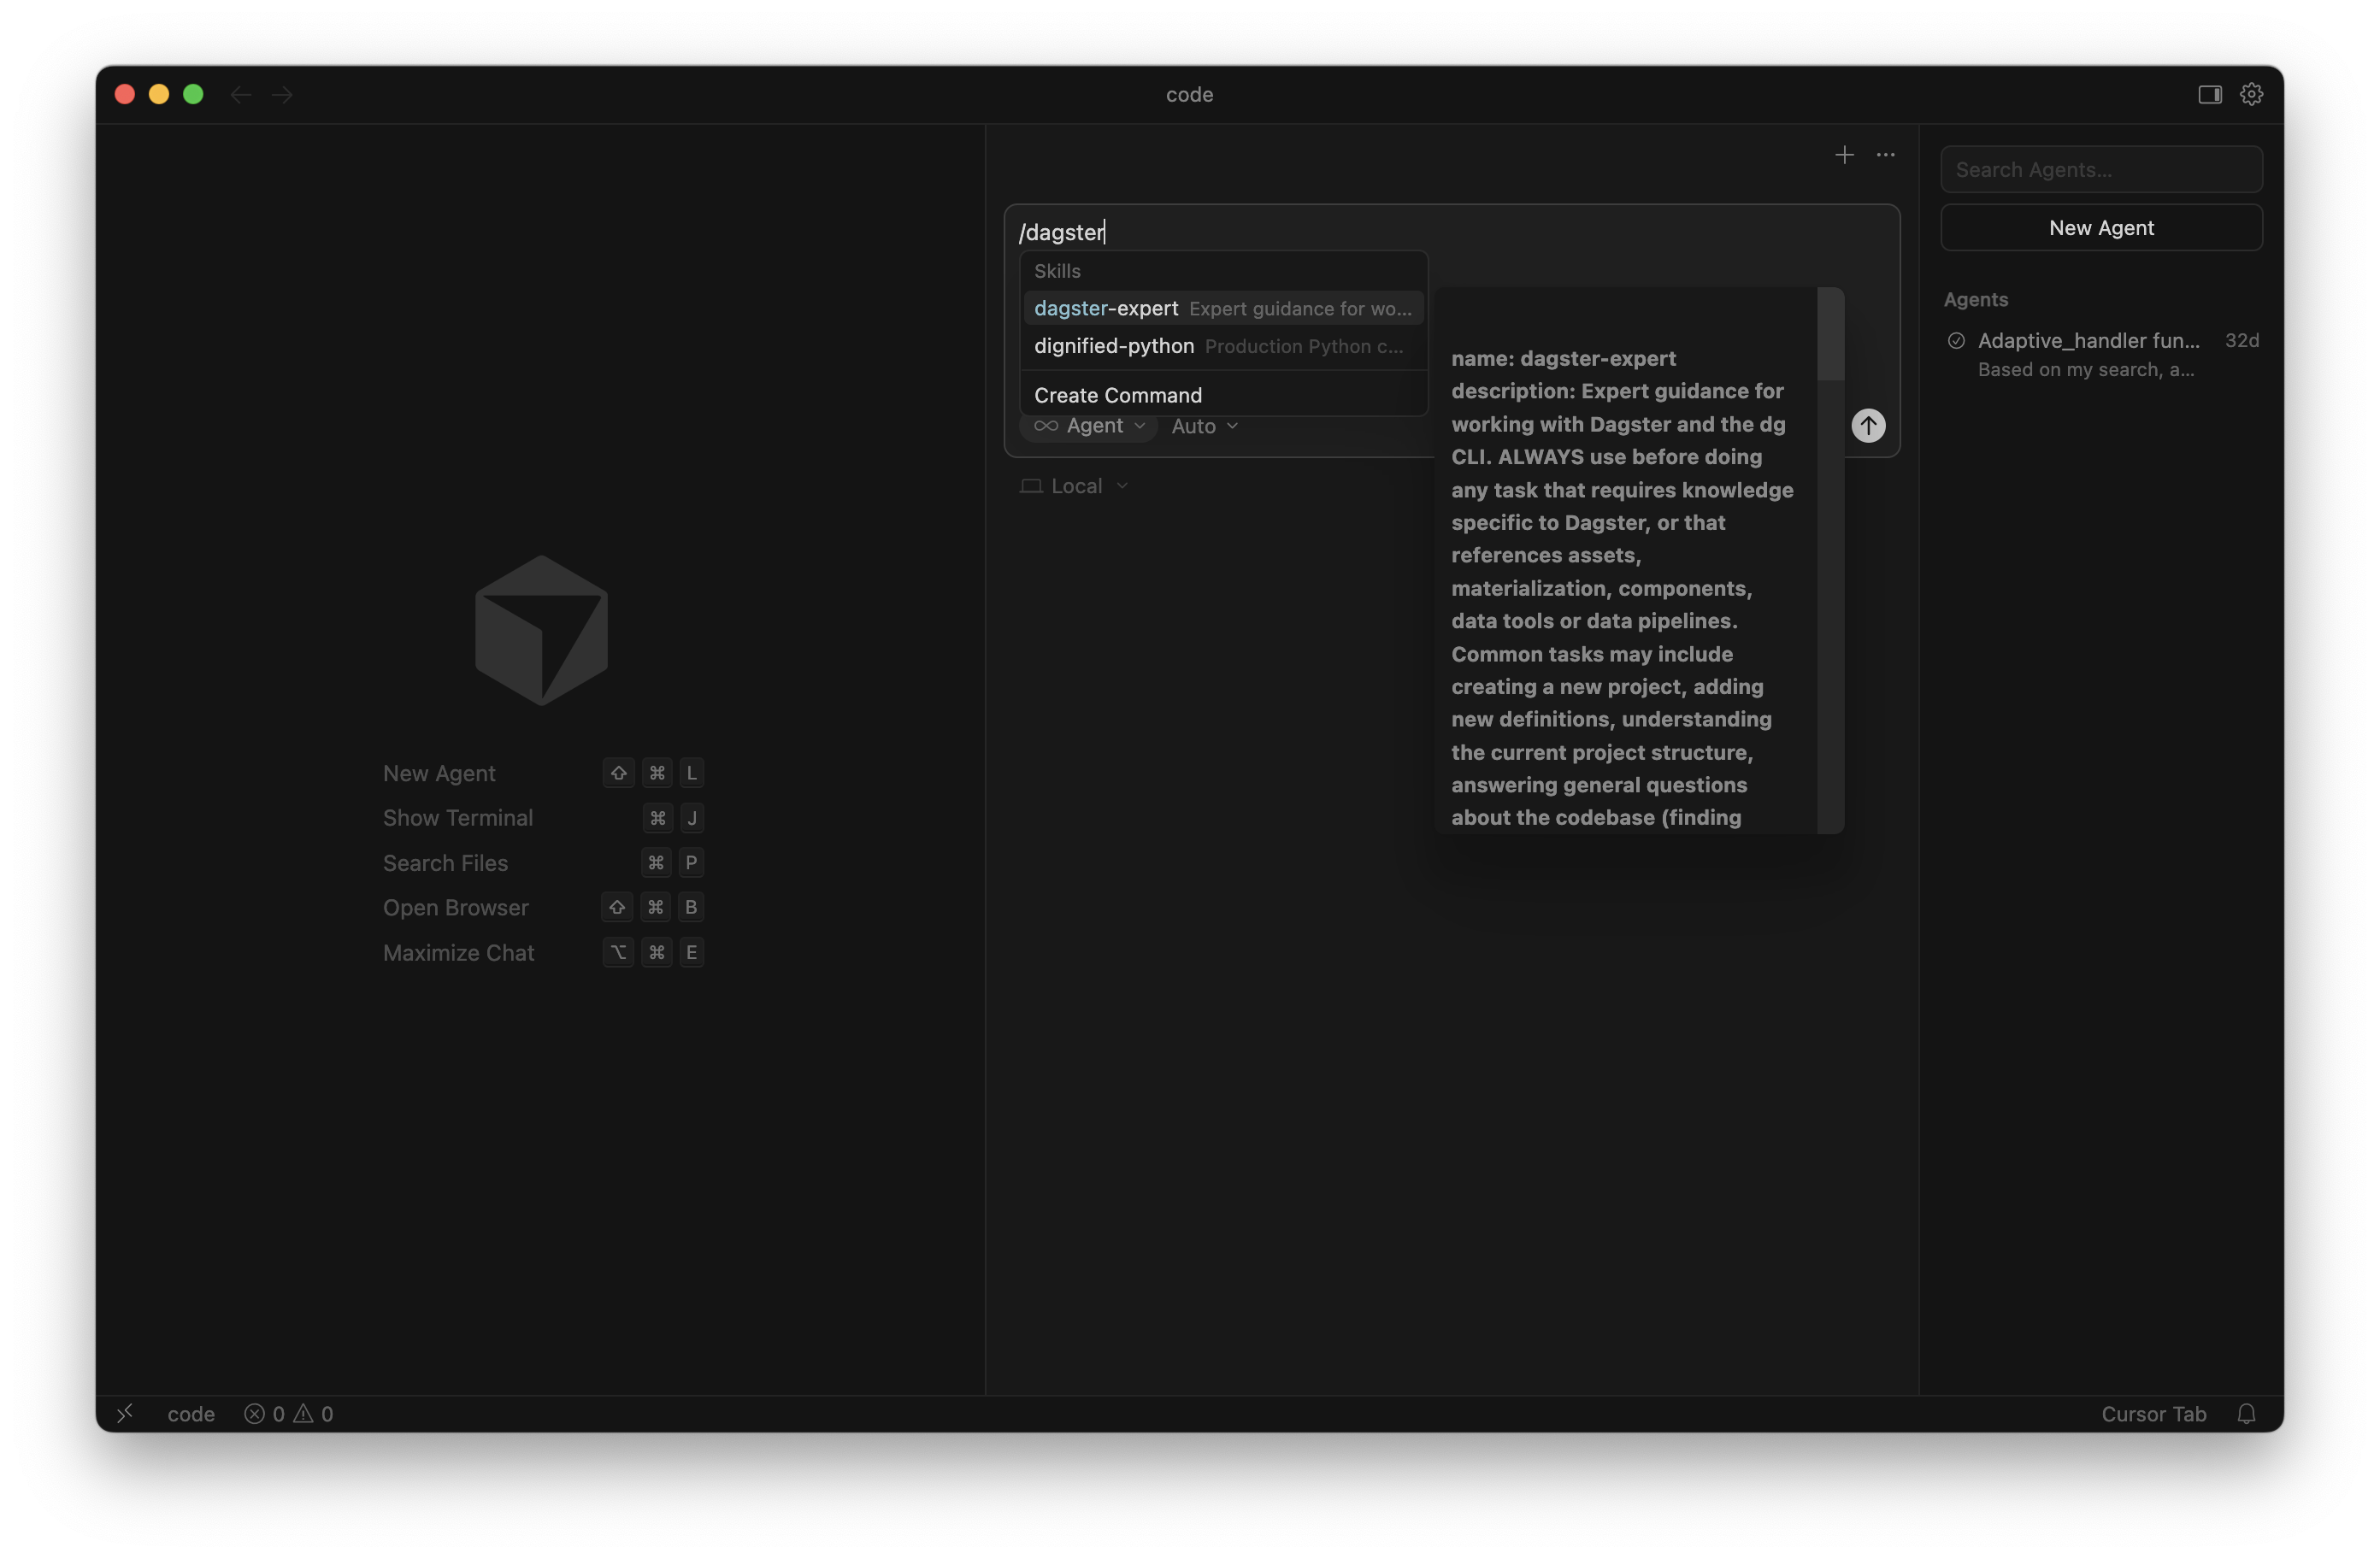Click inside the Search Agents field
This screenshot has width=2380, height=1559.
2101,169
